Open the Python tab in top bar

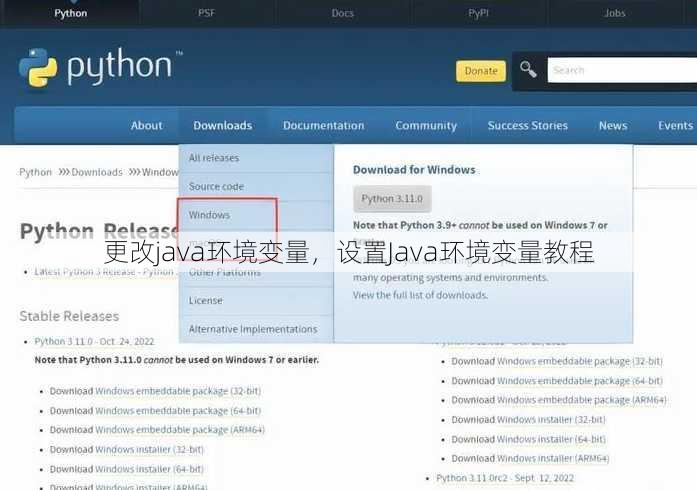(x=71, y=13)
